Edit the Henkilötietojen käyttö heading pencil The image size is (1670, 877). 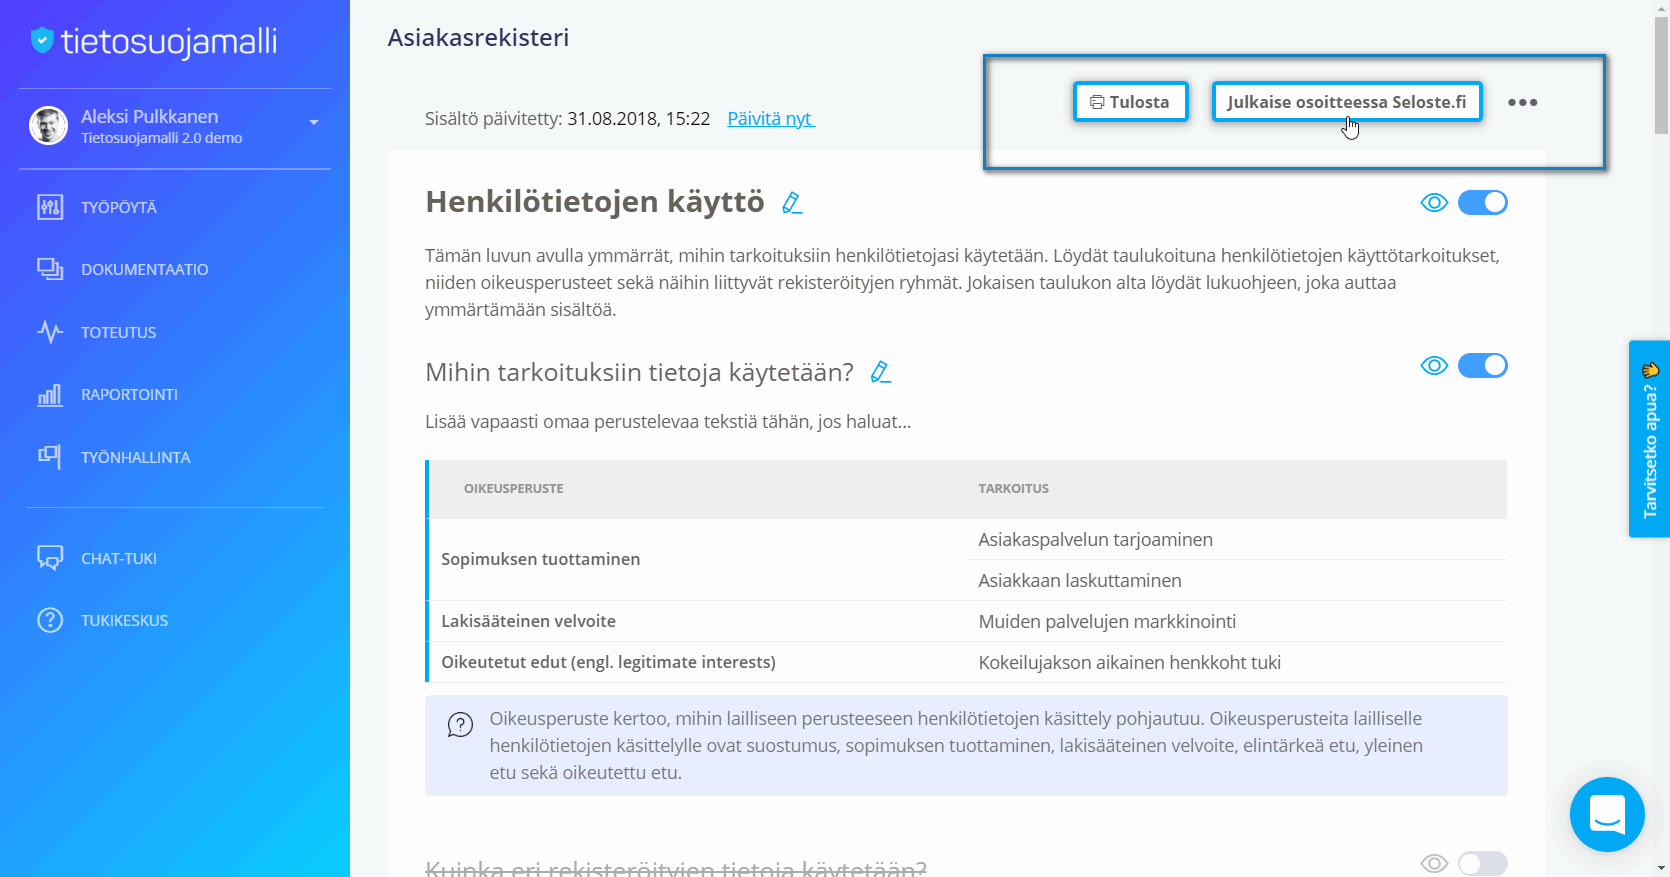[x=792, y=203]
